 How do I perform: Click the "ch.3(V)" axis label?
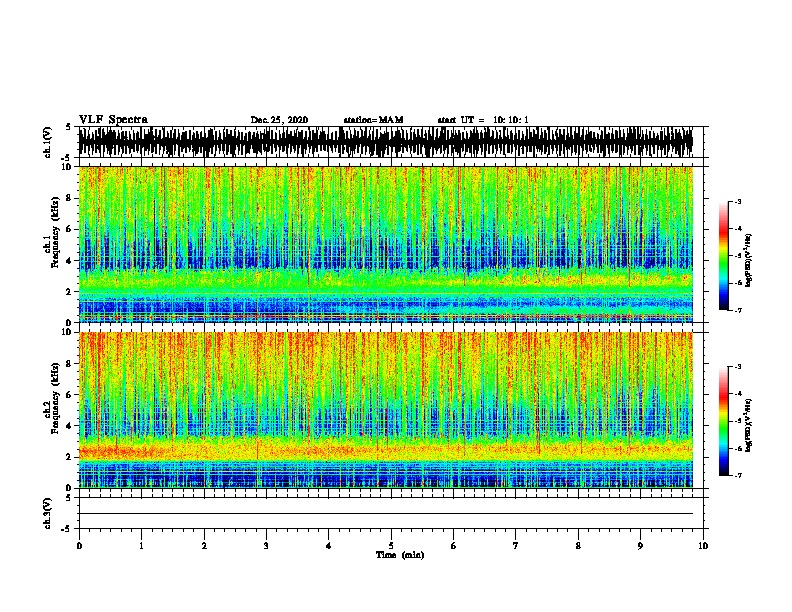[48, 514]
